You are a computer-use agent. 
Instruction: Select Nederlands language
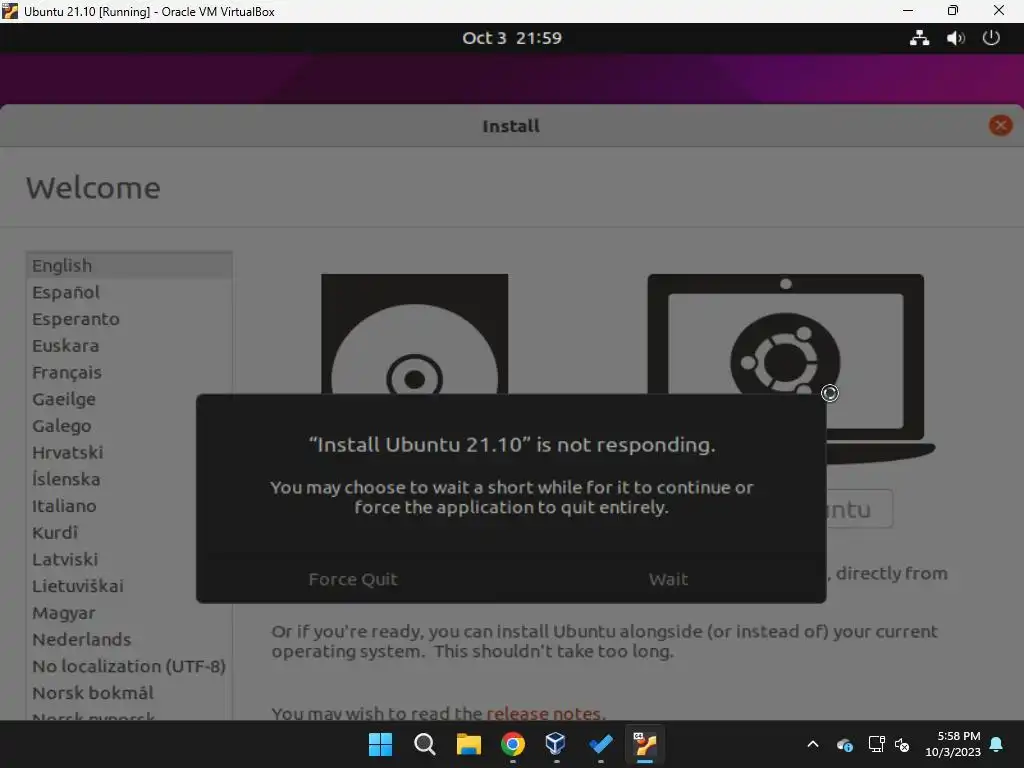129,640
